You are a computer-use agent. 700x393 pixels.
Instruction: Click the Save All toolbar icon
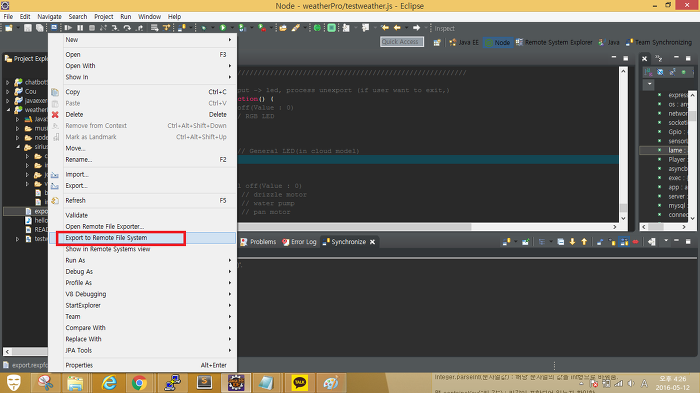tap(40, 28)
